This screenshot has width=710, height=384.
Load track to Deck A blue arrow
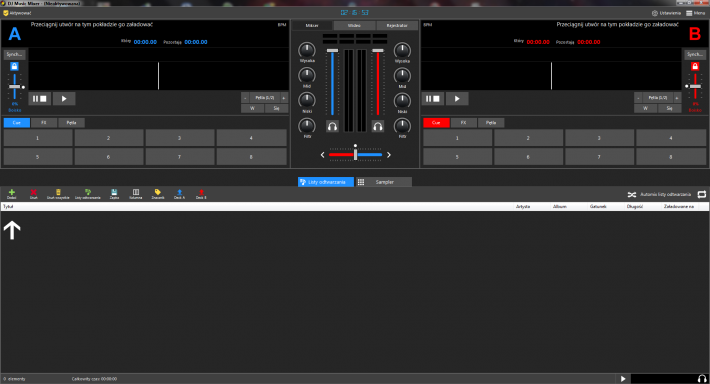click(179, 194)
